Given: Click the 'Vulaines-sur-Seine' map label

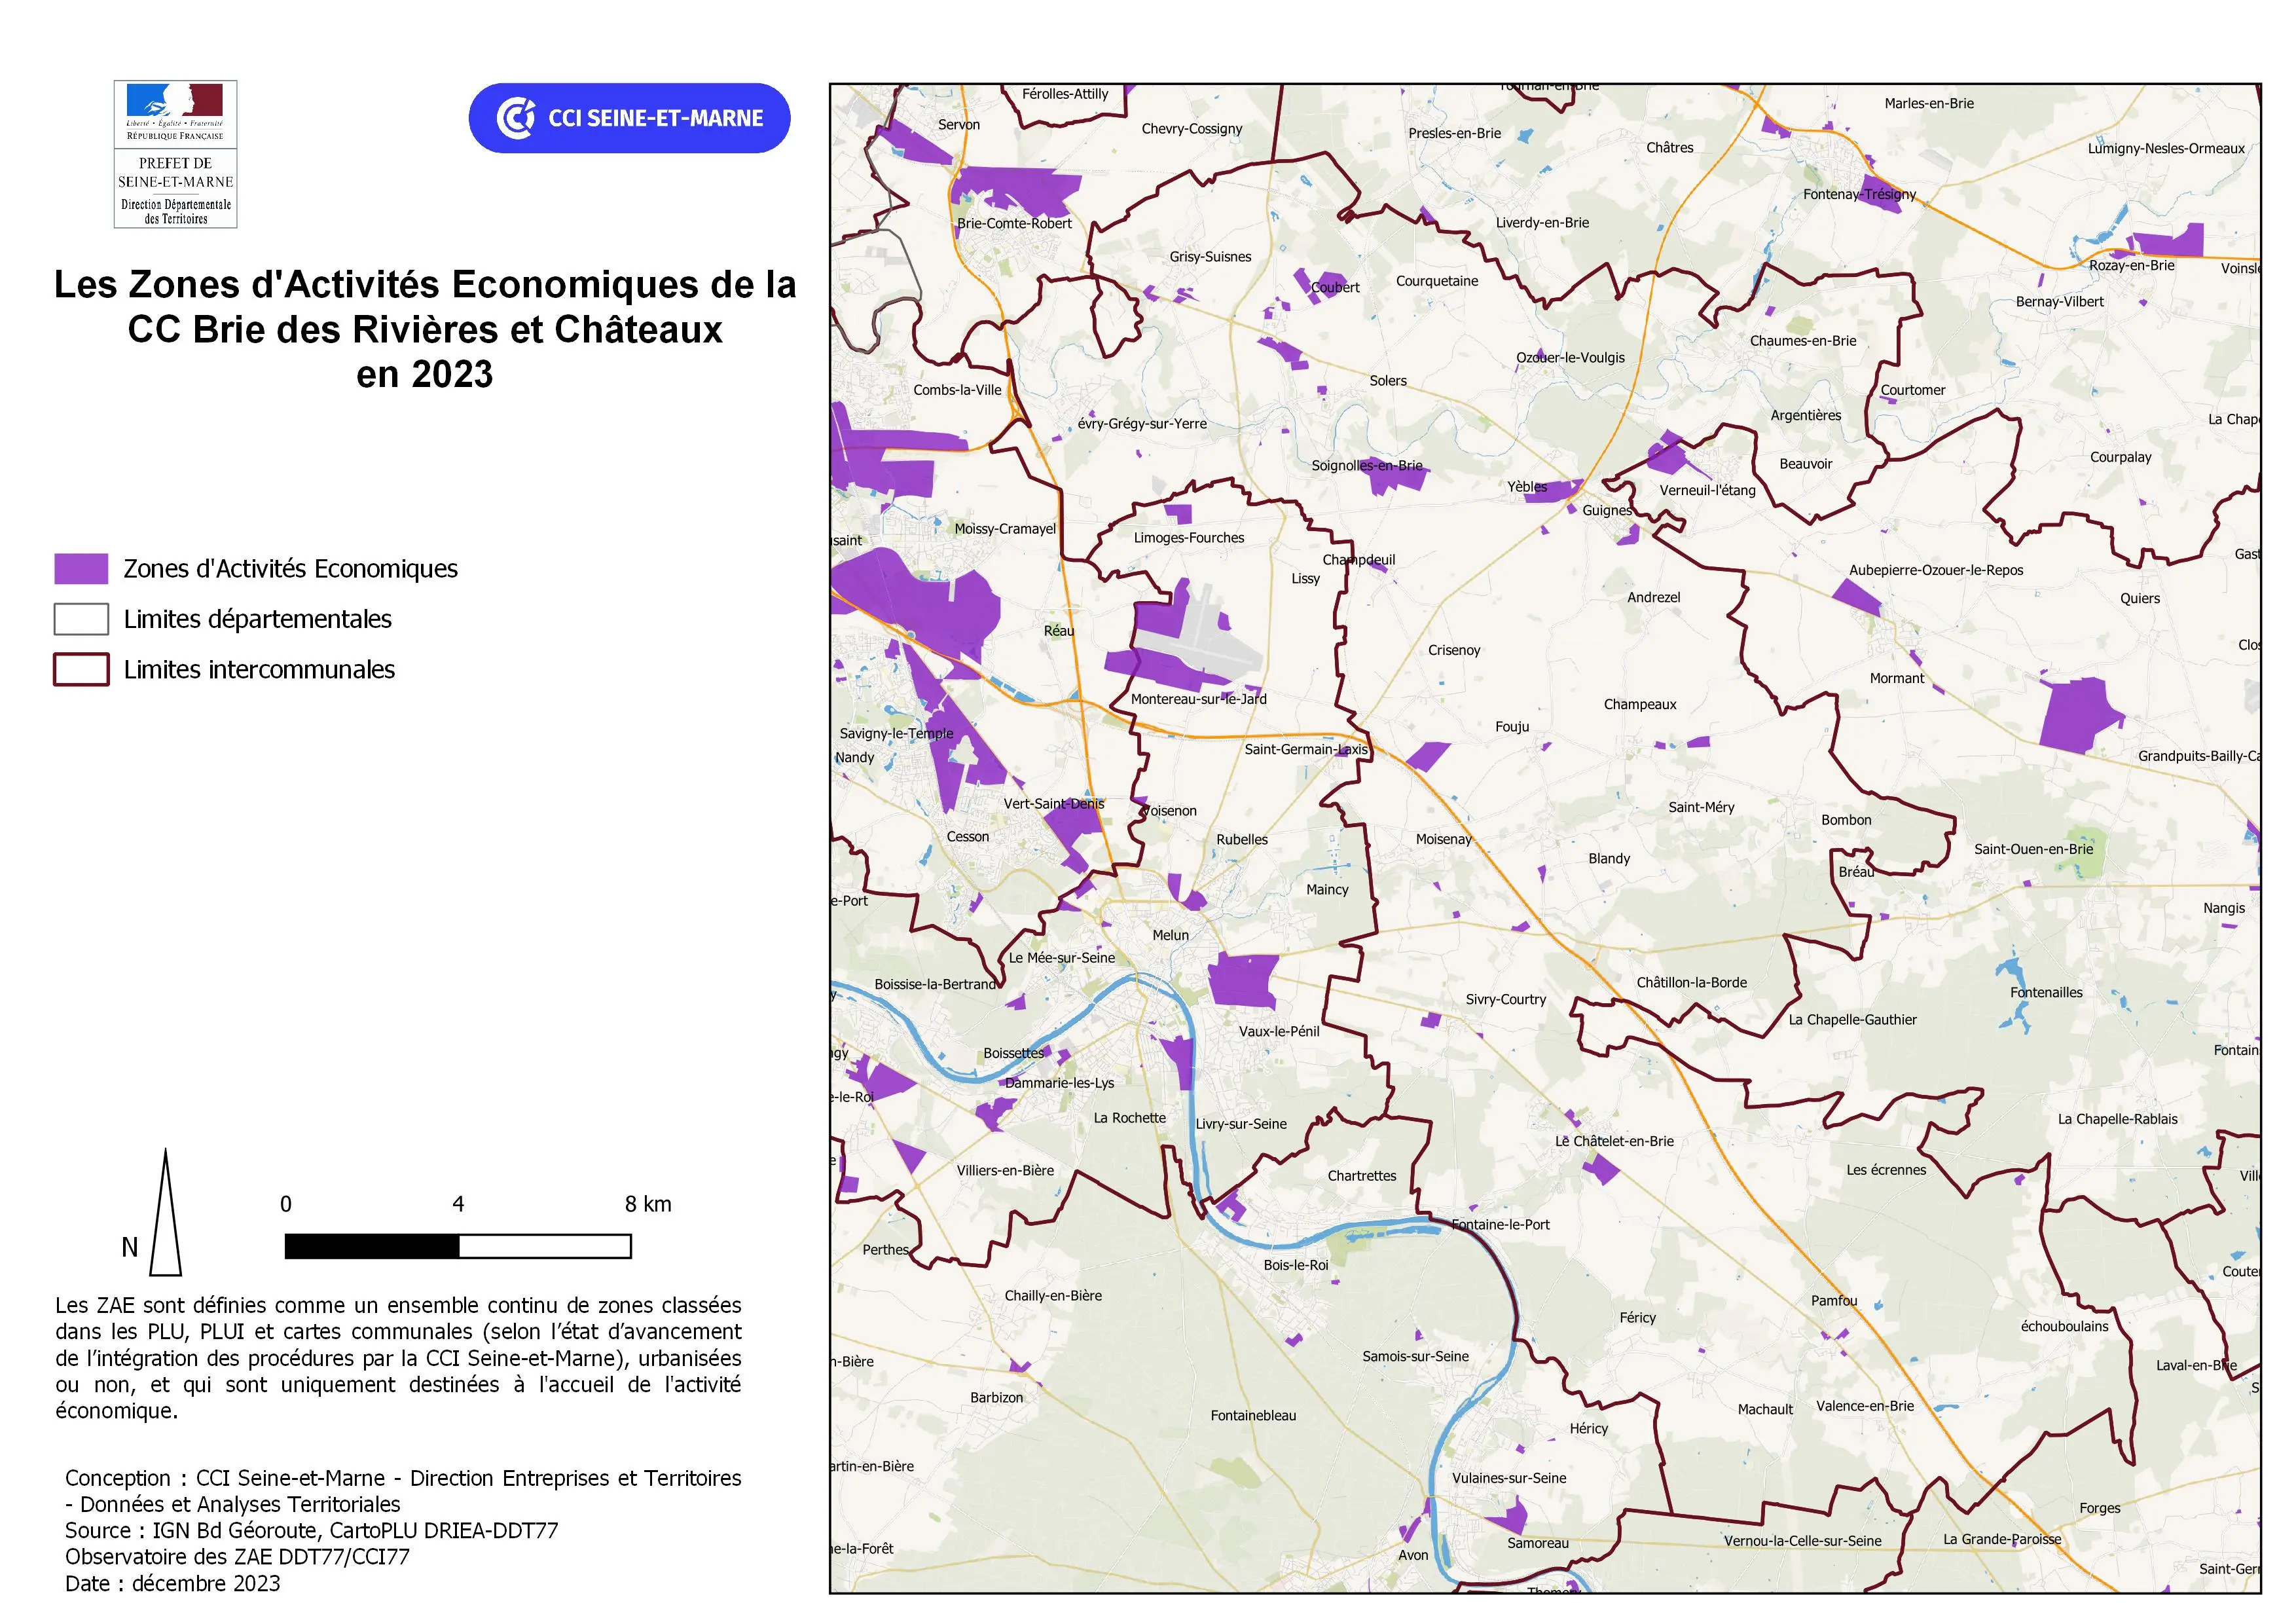Looking at the screenshot, I should tap(1509, 1478).
